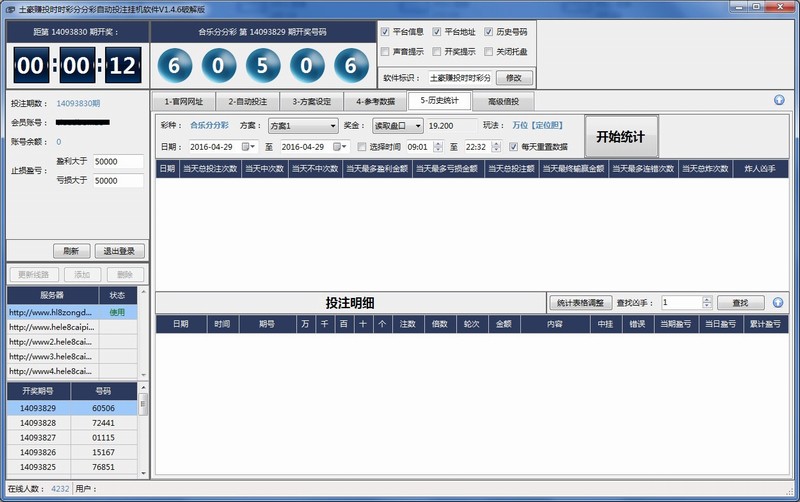Enable the 声音提示 checkbox
The width and height of the screenshot is (800, 502).
tap(386, 51)
